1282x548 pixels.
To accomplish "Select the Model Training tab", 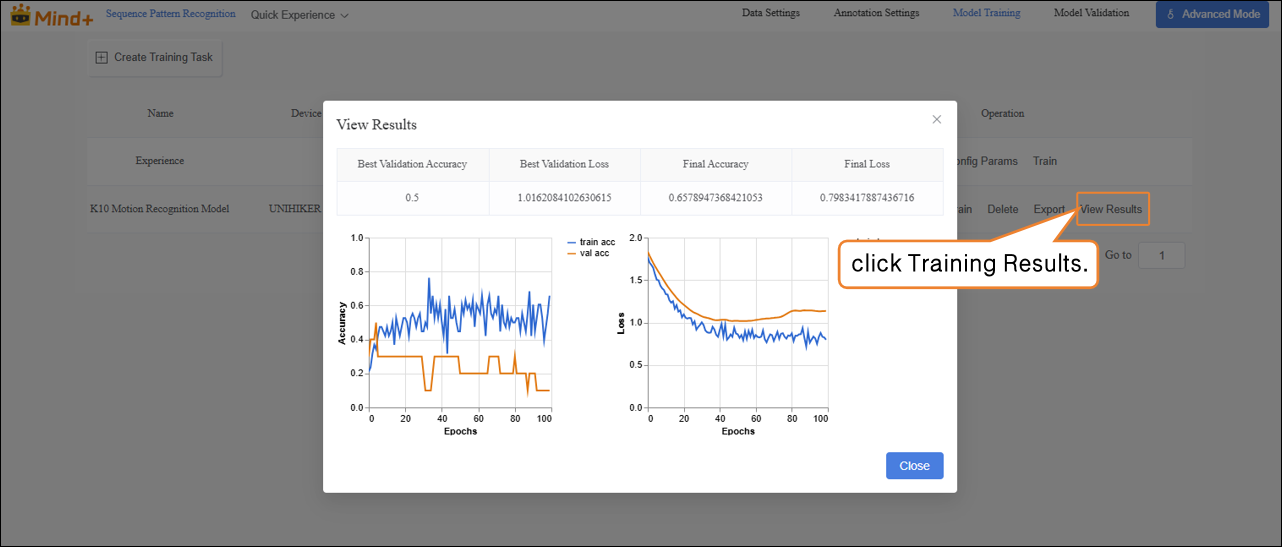I will [x=986, y=14].
